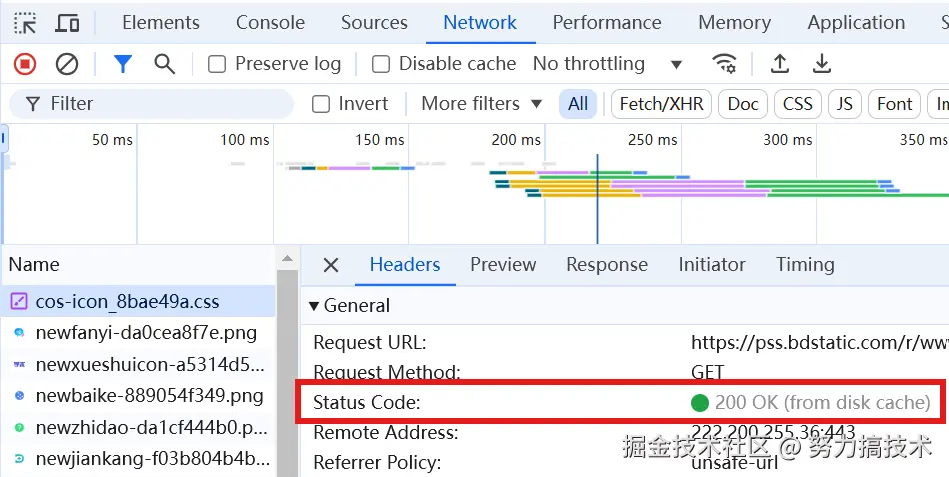Click the export HAR download icon
The height and width of the screenshot is (477, 949).
822,64
